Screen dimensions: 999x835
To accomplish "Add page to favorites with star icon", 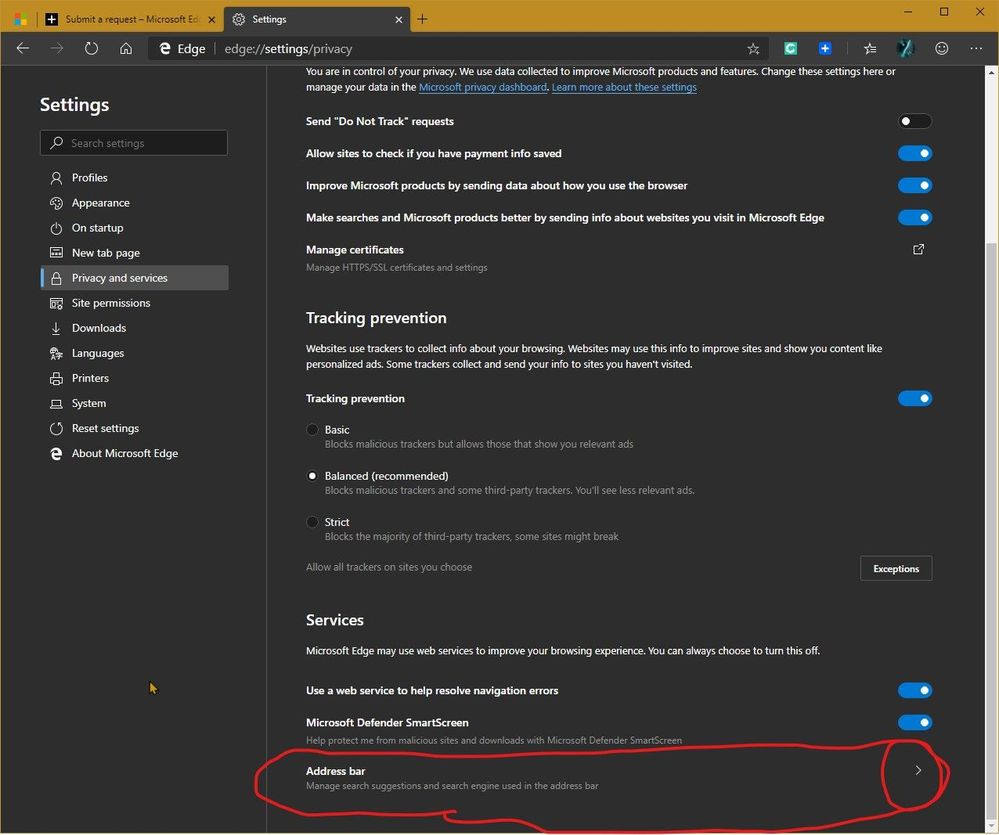I will (x=753, y=49).
